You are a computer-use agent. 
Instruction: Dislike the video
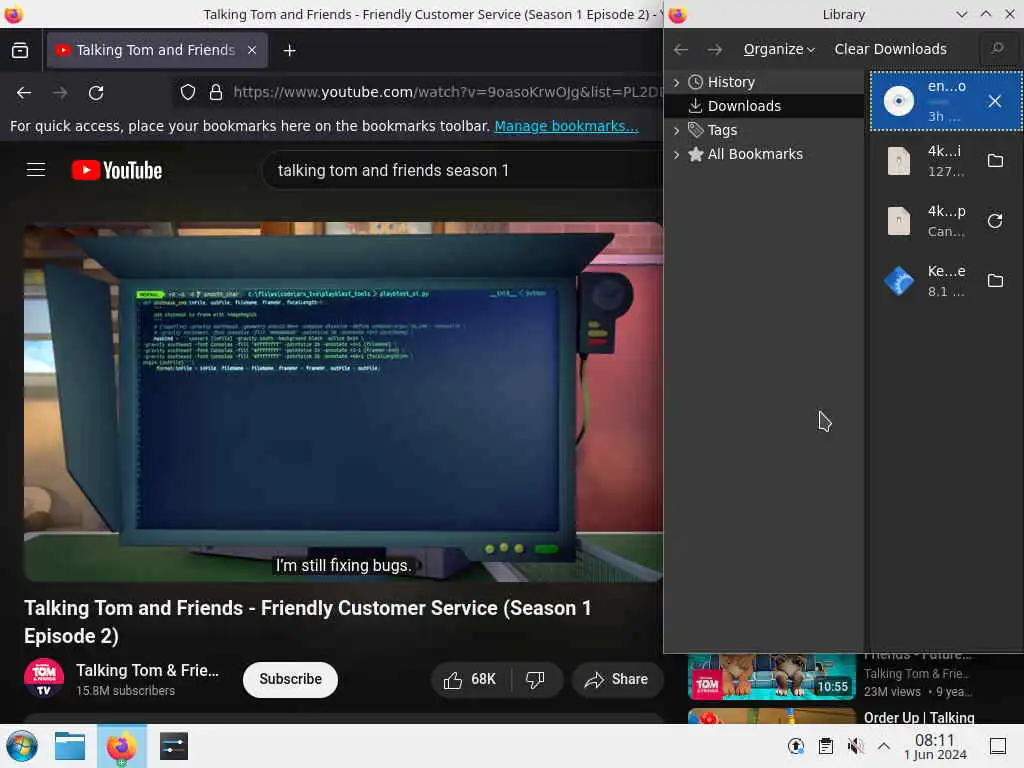pyautogui.click(x=536, y=680)
